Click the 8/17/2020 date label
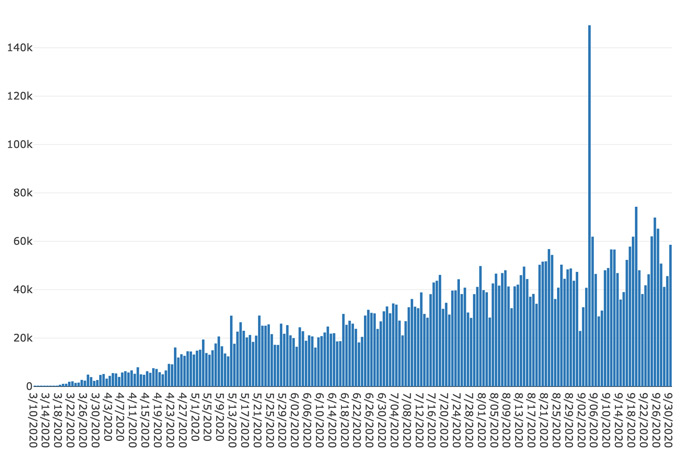 [532, 419]
